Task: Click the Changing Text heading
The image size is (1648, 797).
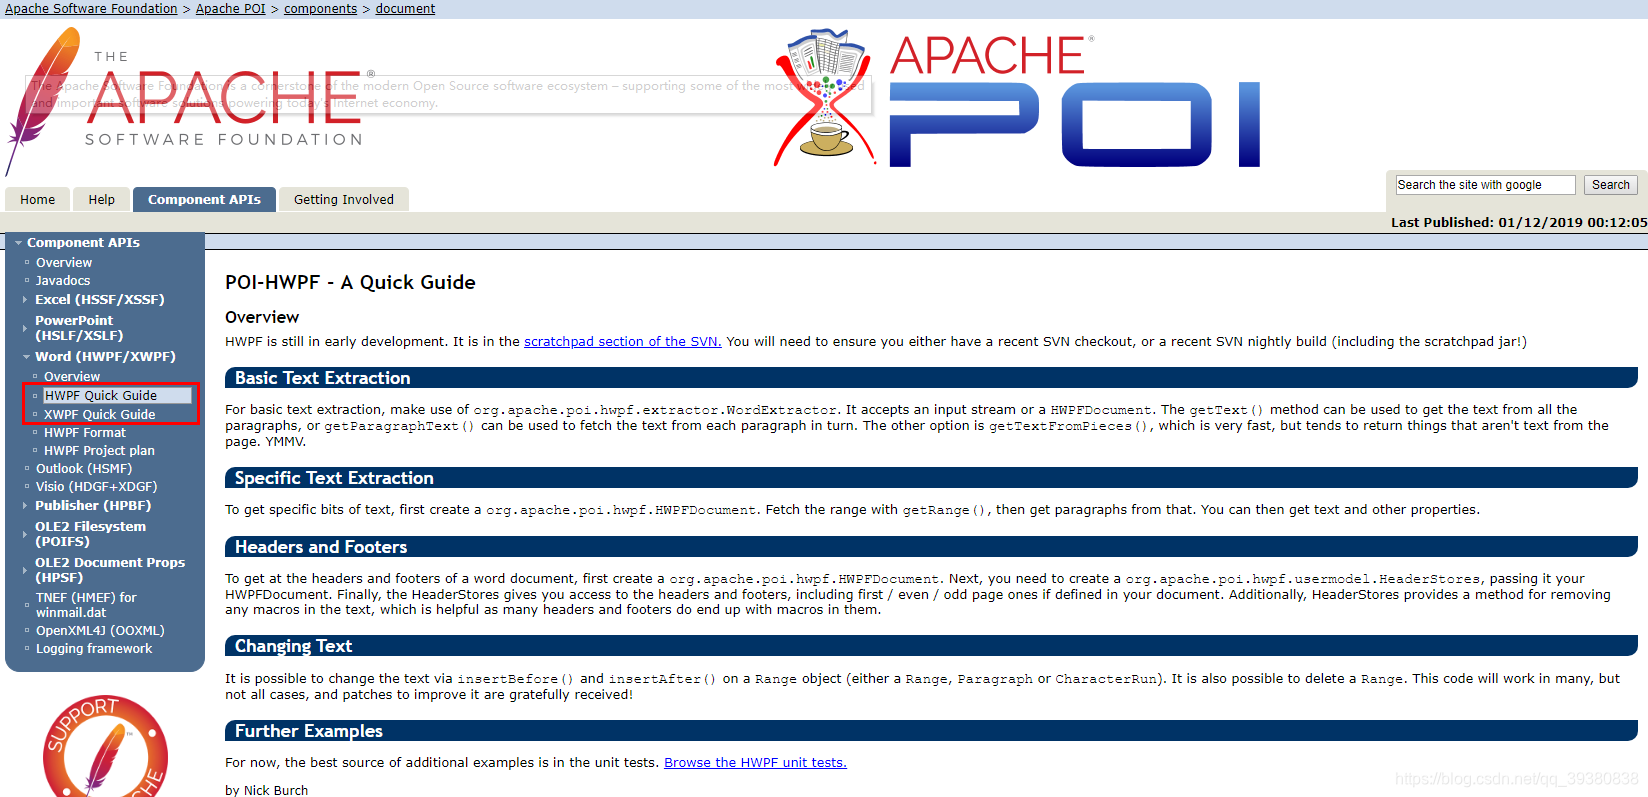Action: (294, 646)
